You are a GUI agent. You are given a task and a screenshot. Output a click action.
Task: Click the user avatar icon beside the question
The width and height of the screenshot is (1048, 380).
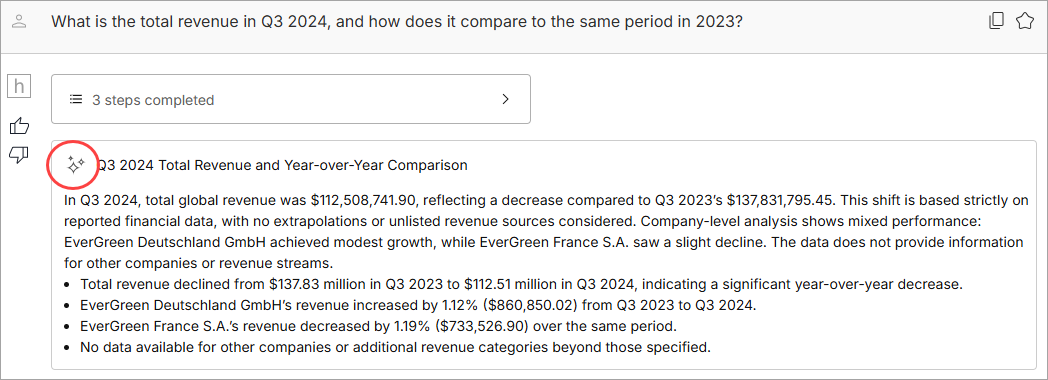[x=19, y=22]
